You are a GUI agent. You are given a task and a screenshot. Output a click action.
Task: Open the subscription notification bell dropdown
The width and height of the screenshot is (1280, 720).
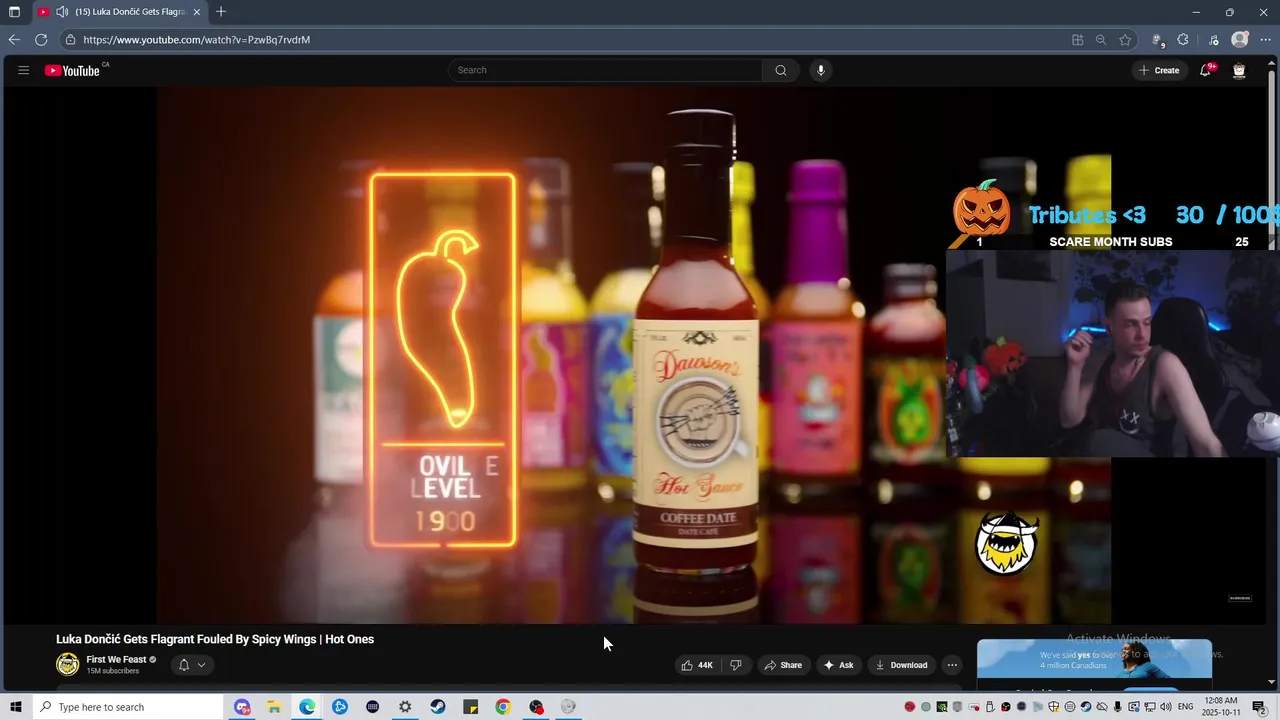191,665
